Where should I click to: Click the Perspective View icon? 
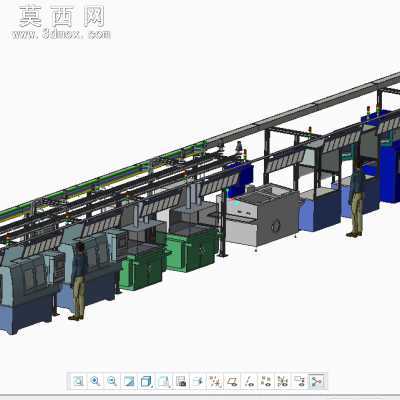point(199,381)
